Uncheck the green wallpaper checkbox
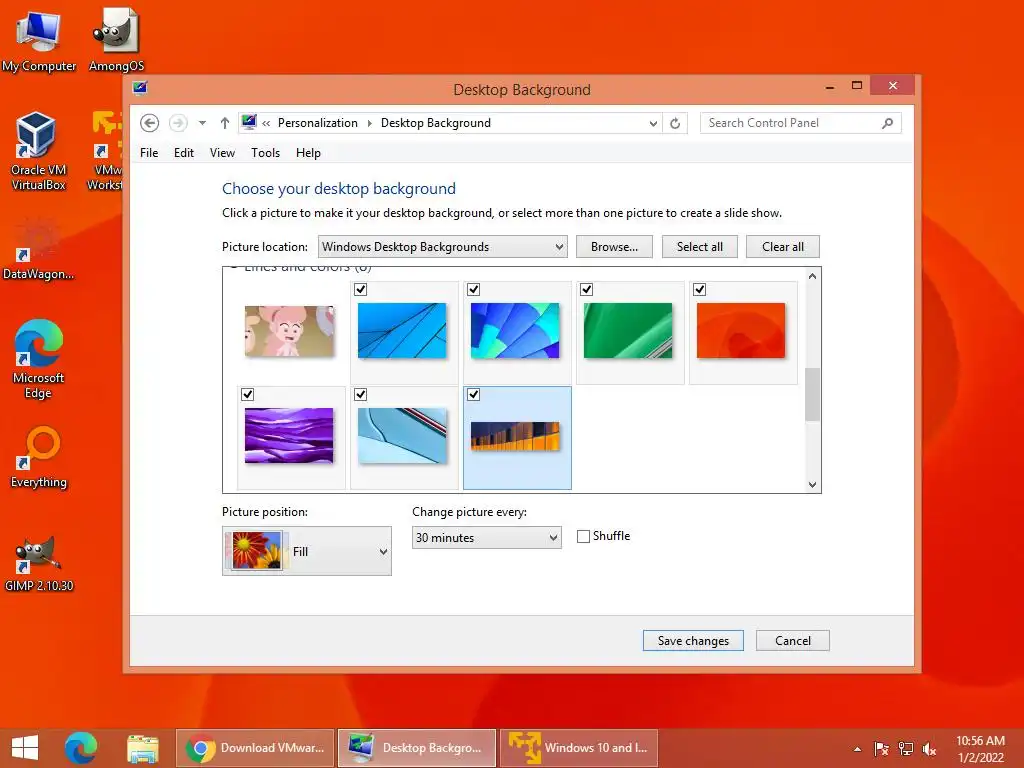This screenshot has height=768, width=1024. point(586,289)
